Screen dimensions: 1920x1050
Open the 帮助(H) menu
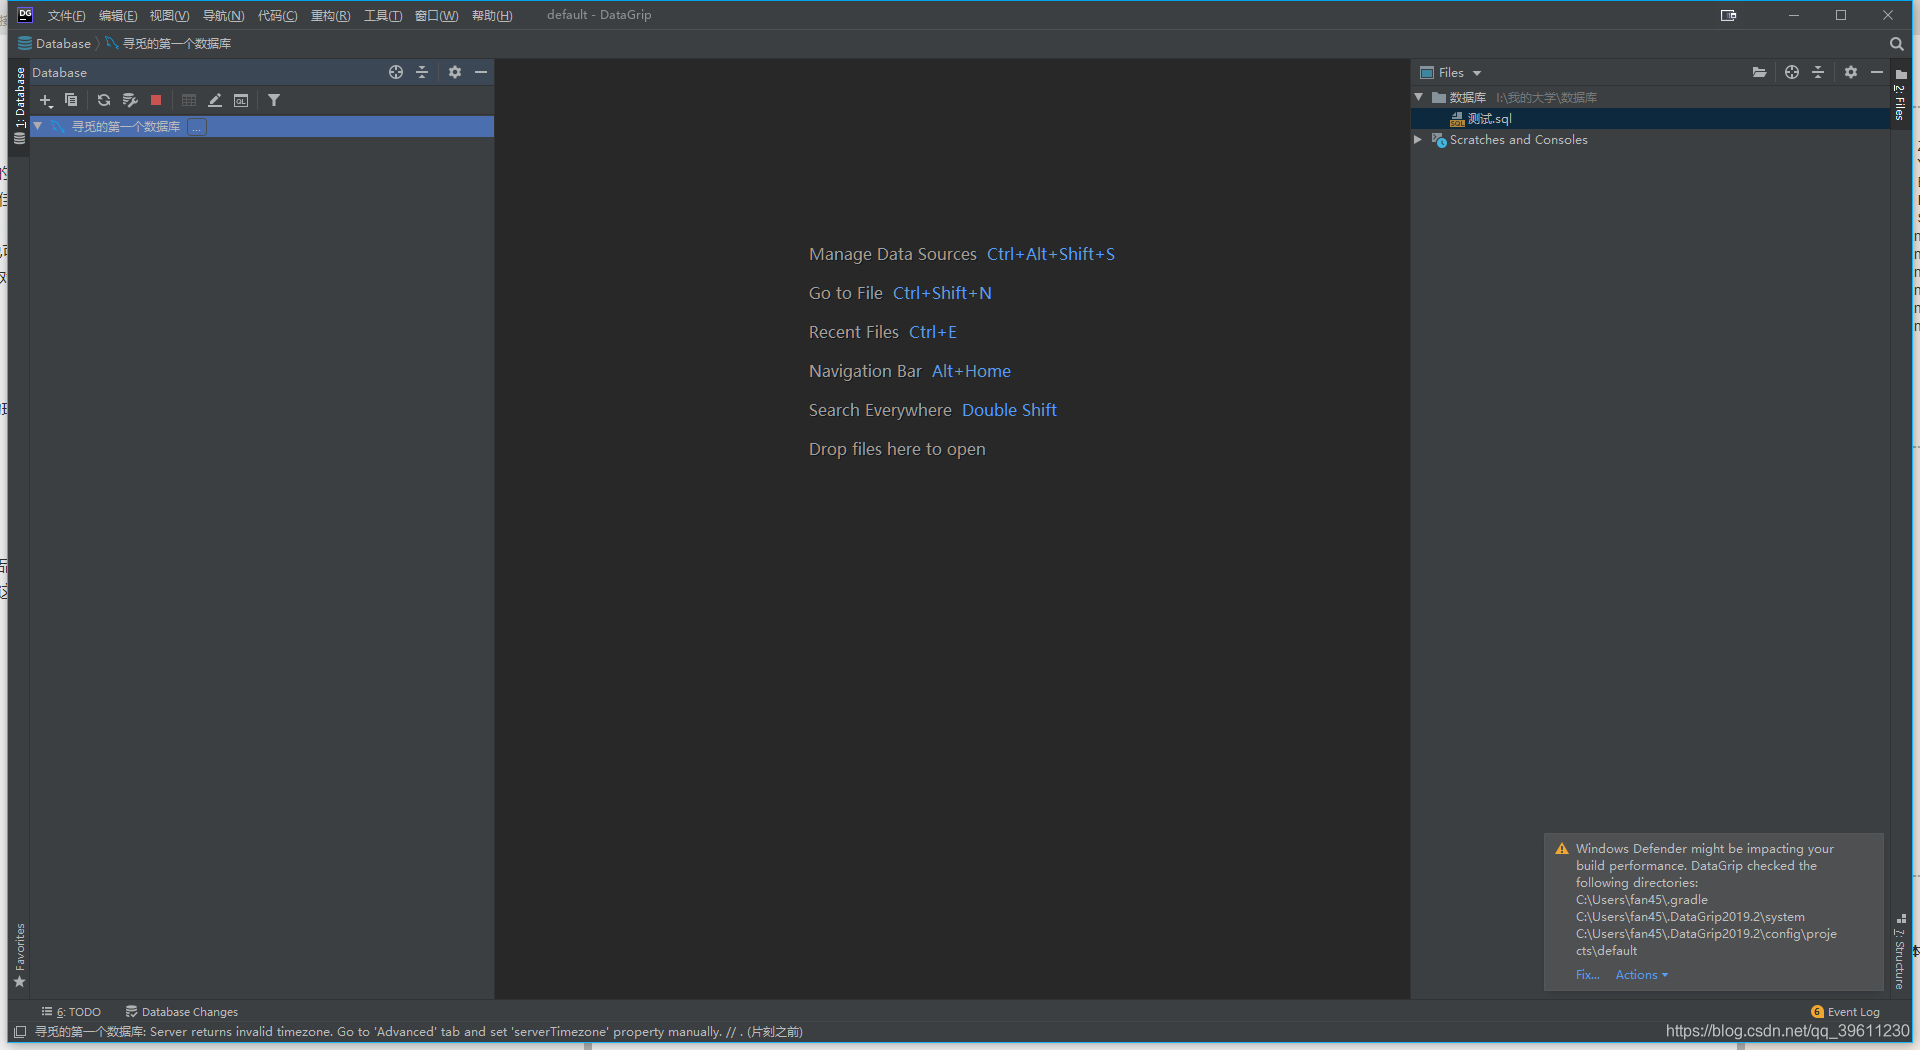(492, 15)
